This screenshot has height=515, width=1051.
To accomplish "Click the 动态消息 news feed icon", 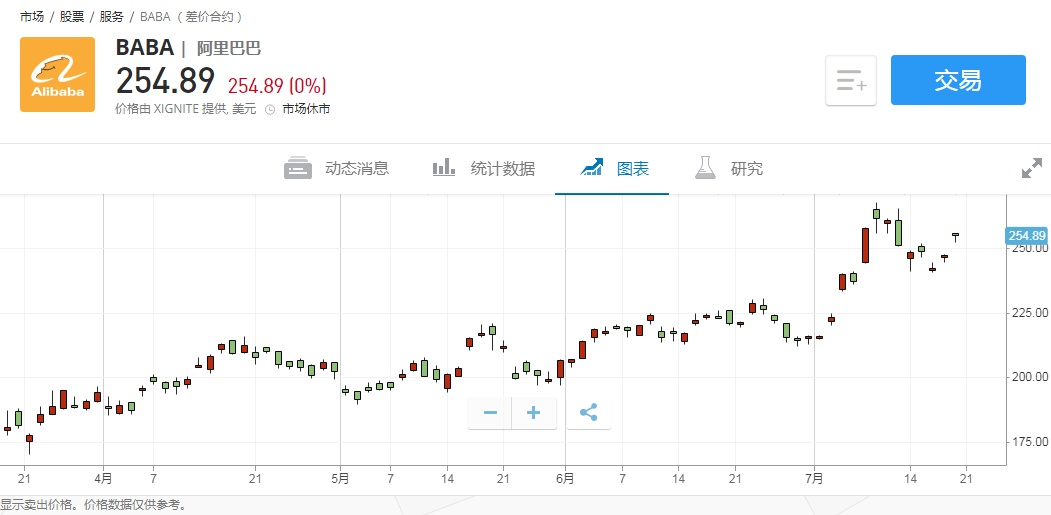I will (298, 168).
